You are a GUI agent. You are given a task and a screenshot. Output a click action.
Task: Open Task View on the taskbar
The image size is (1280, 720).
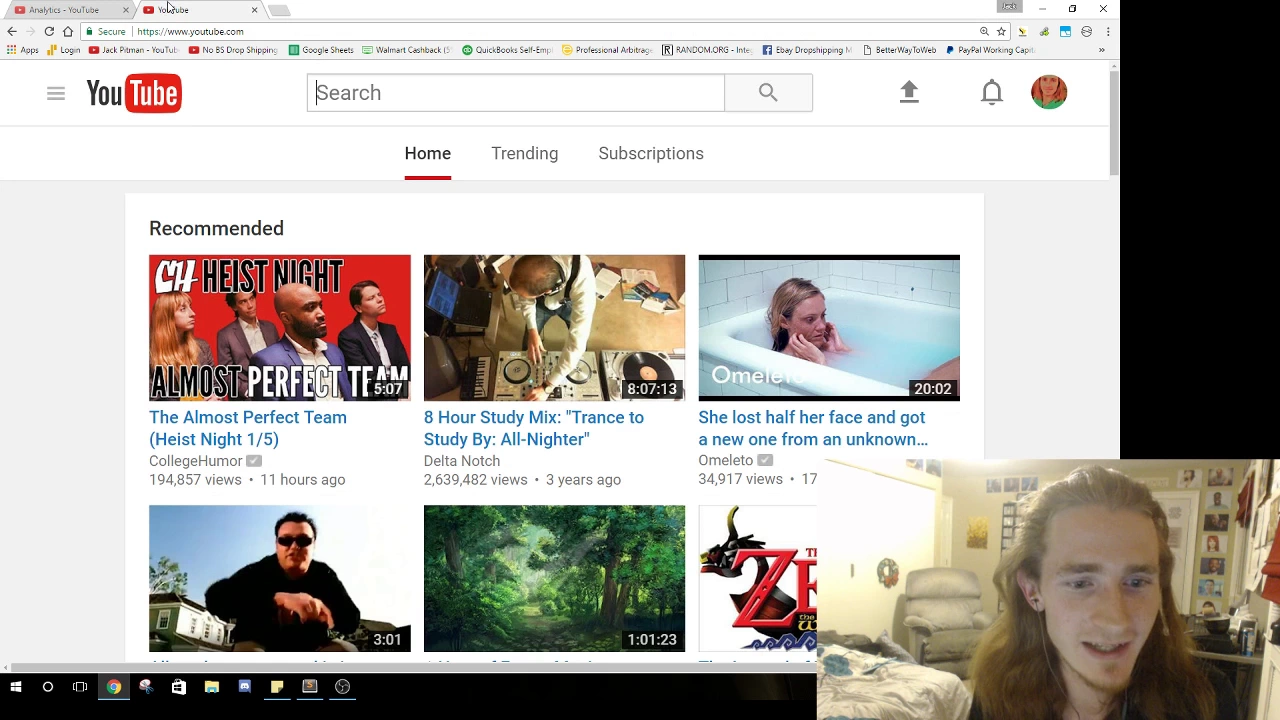click(80, 687)
